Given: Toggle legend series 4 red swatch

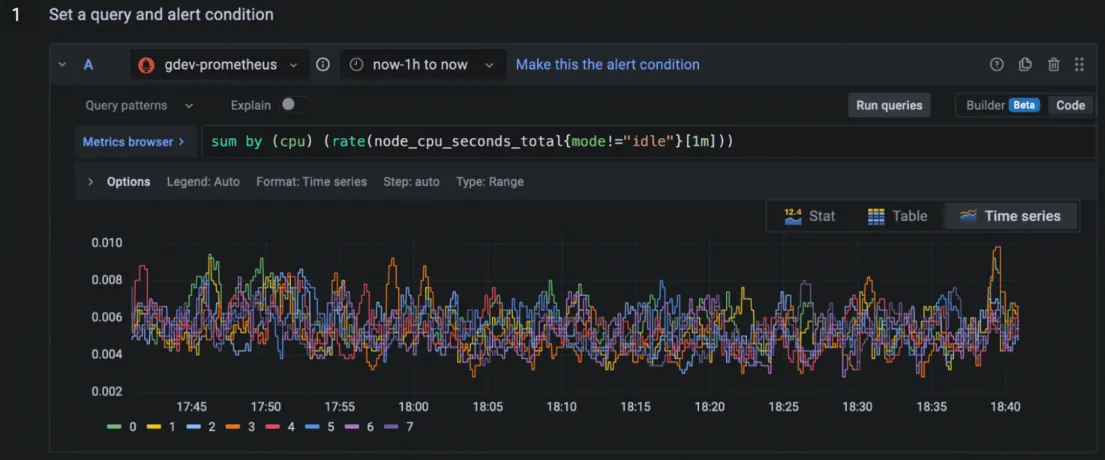Looking at the screenshot, I should (x=272, y=427).
